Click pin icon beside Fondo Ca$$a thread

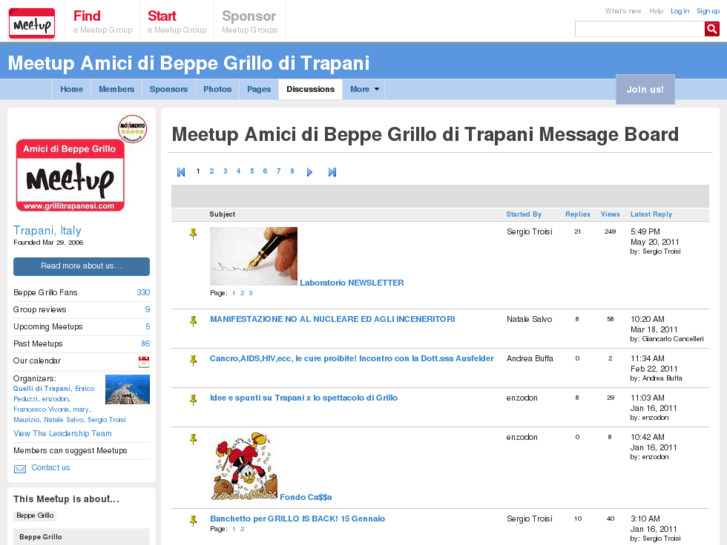coord(193,439)
